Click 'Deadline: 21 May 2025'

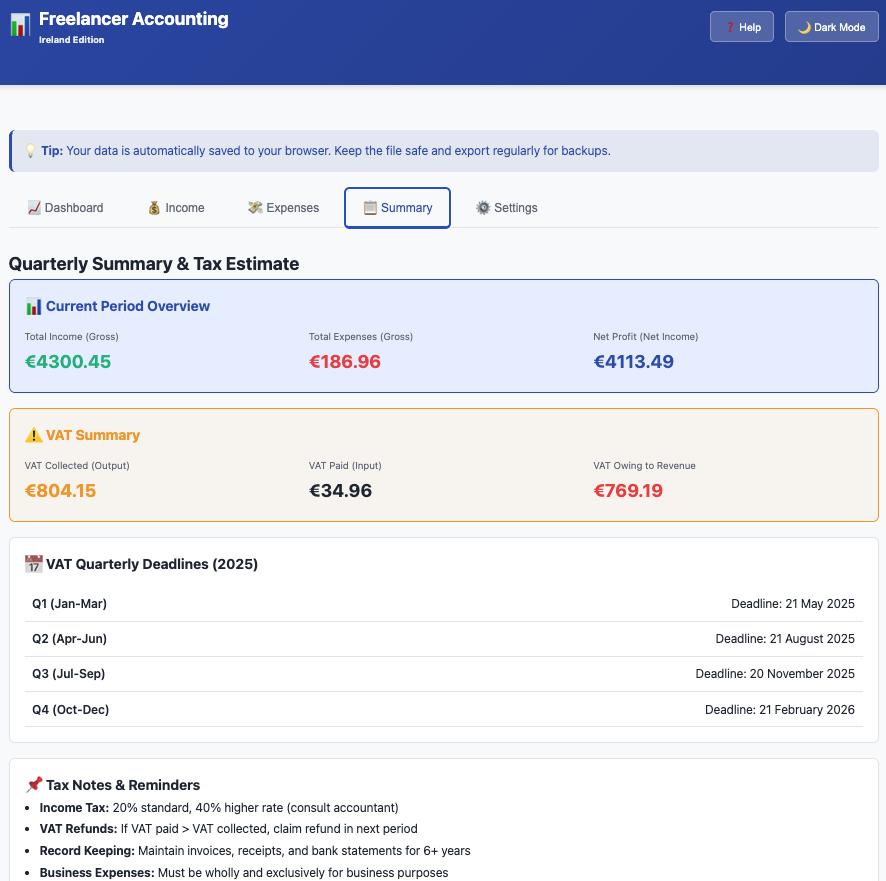[793, 604]
